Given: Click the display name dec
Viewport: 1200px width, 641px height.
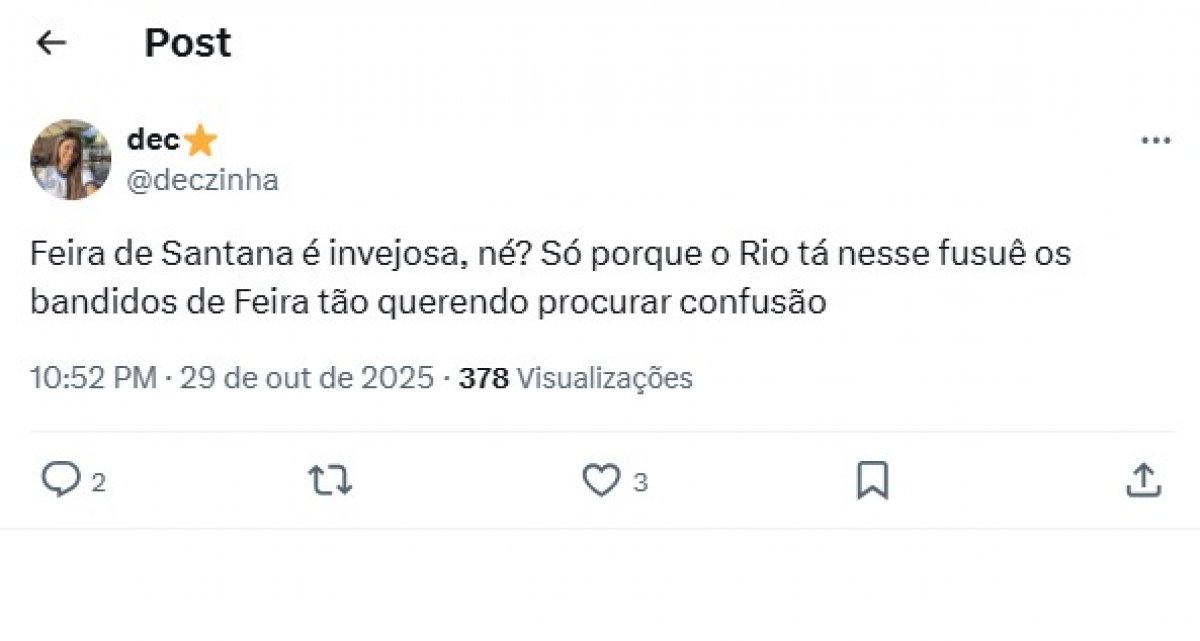Looking at the screenshot, I should [152, 141].
